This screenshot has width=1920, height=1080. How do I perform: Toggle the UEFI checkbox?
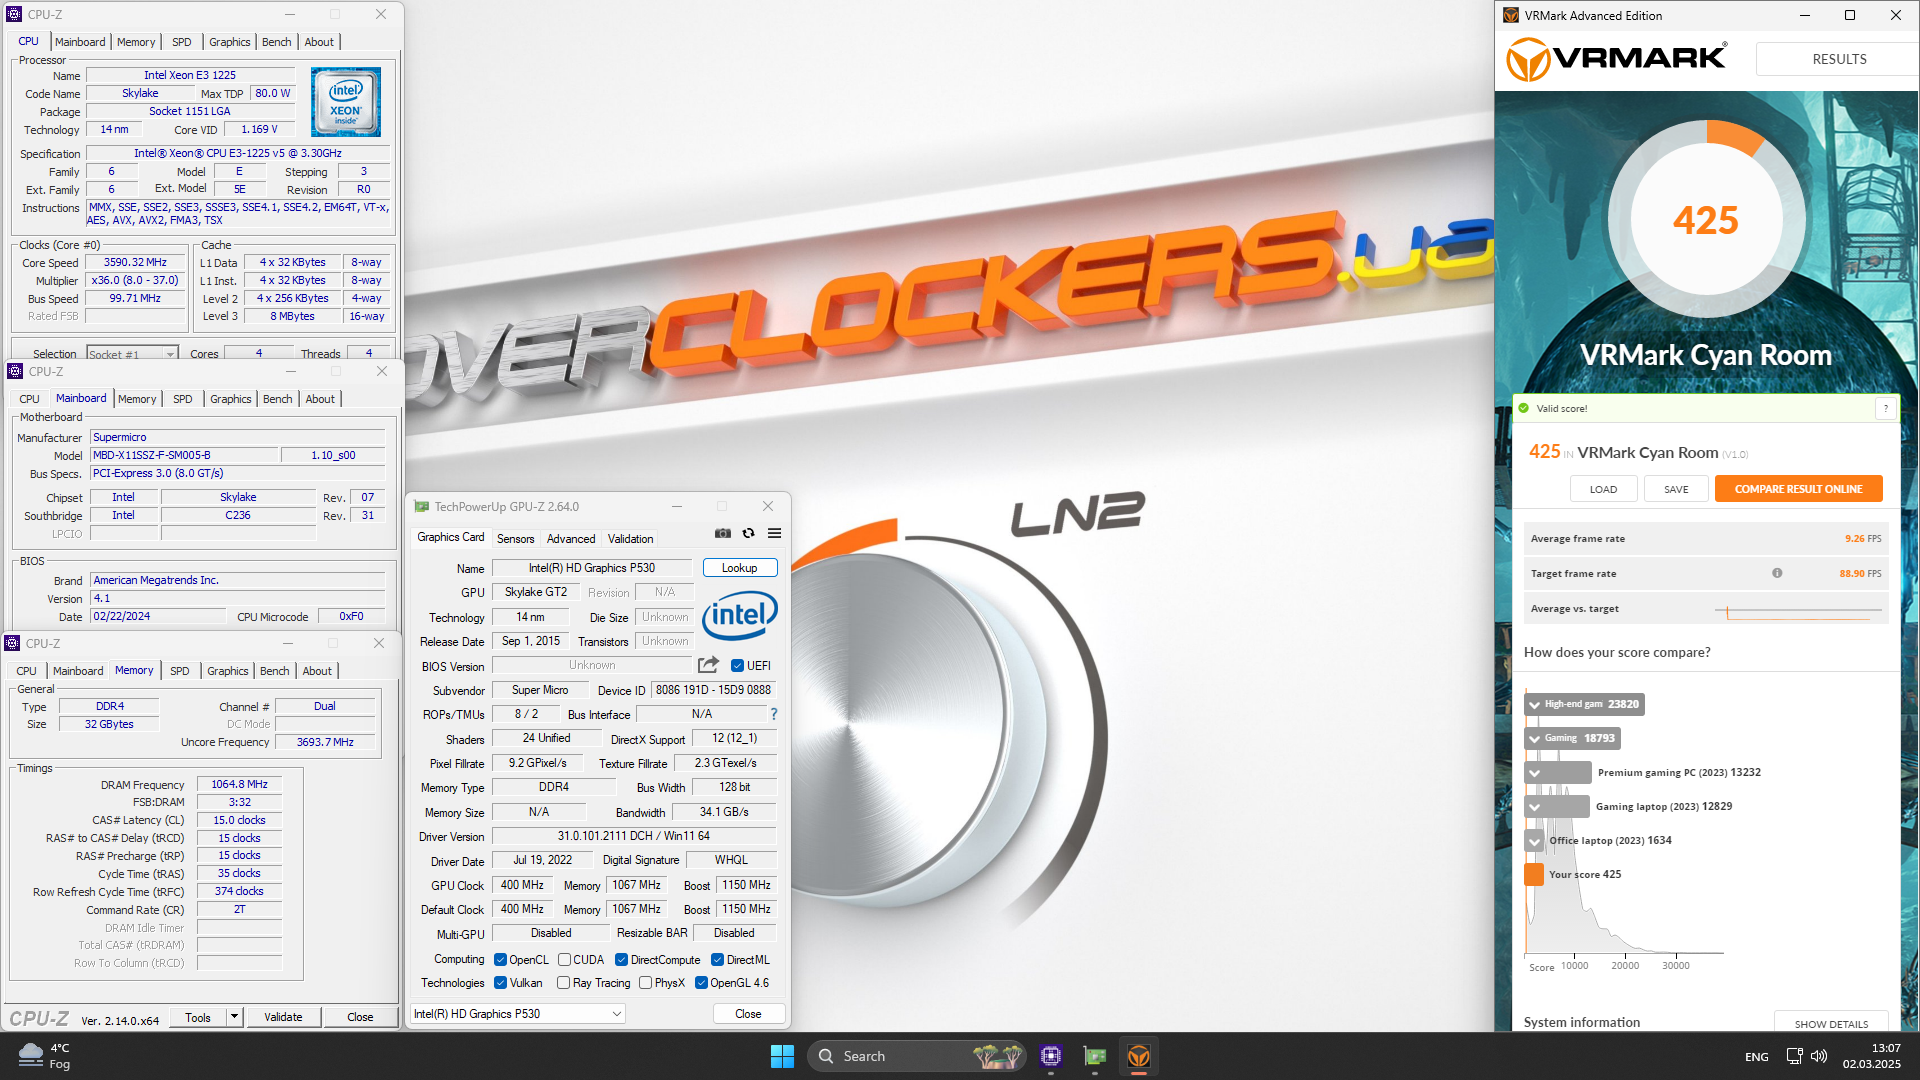pos(737,666)
